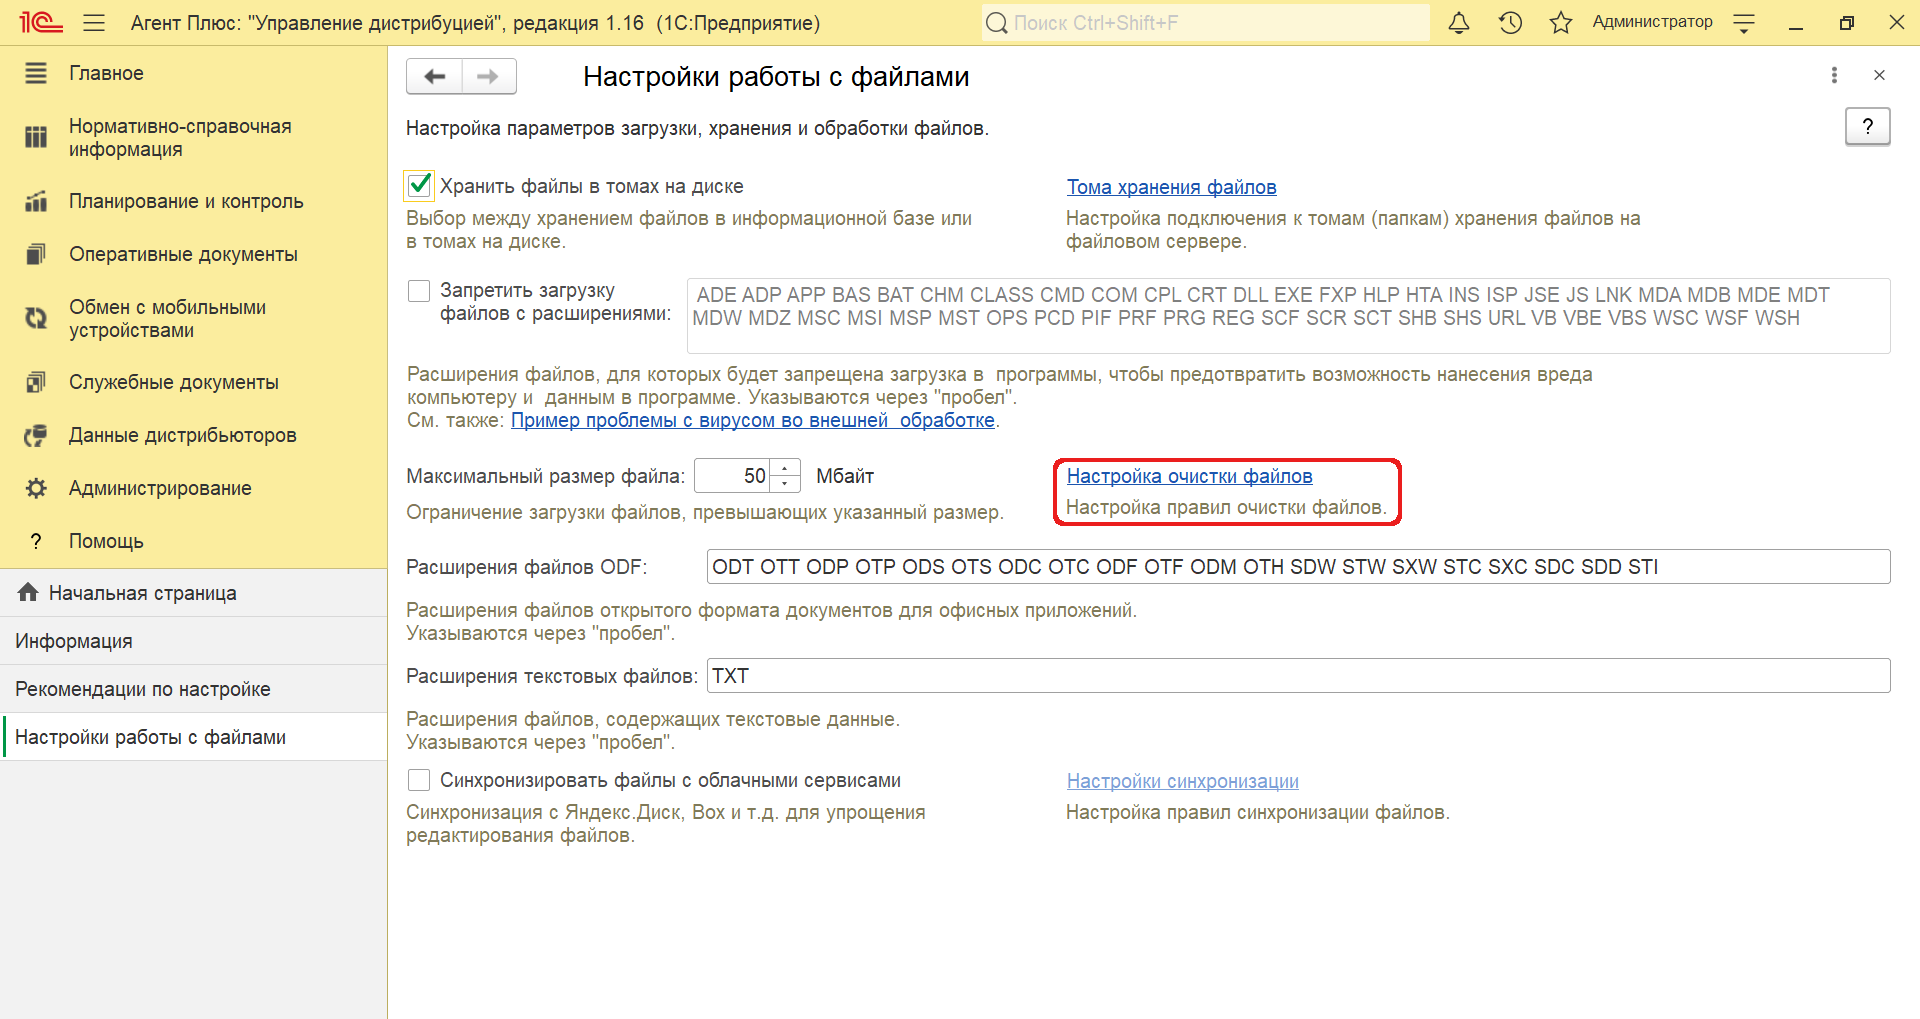Click the global search field
Image resolution: width=1920 pixels, height=1019 pixels.
(x=1206, y=22)
